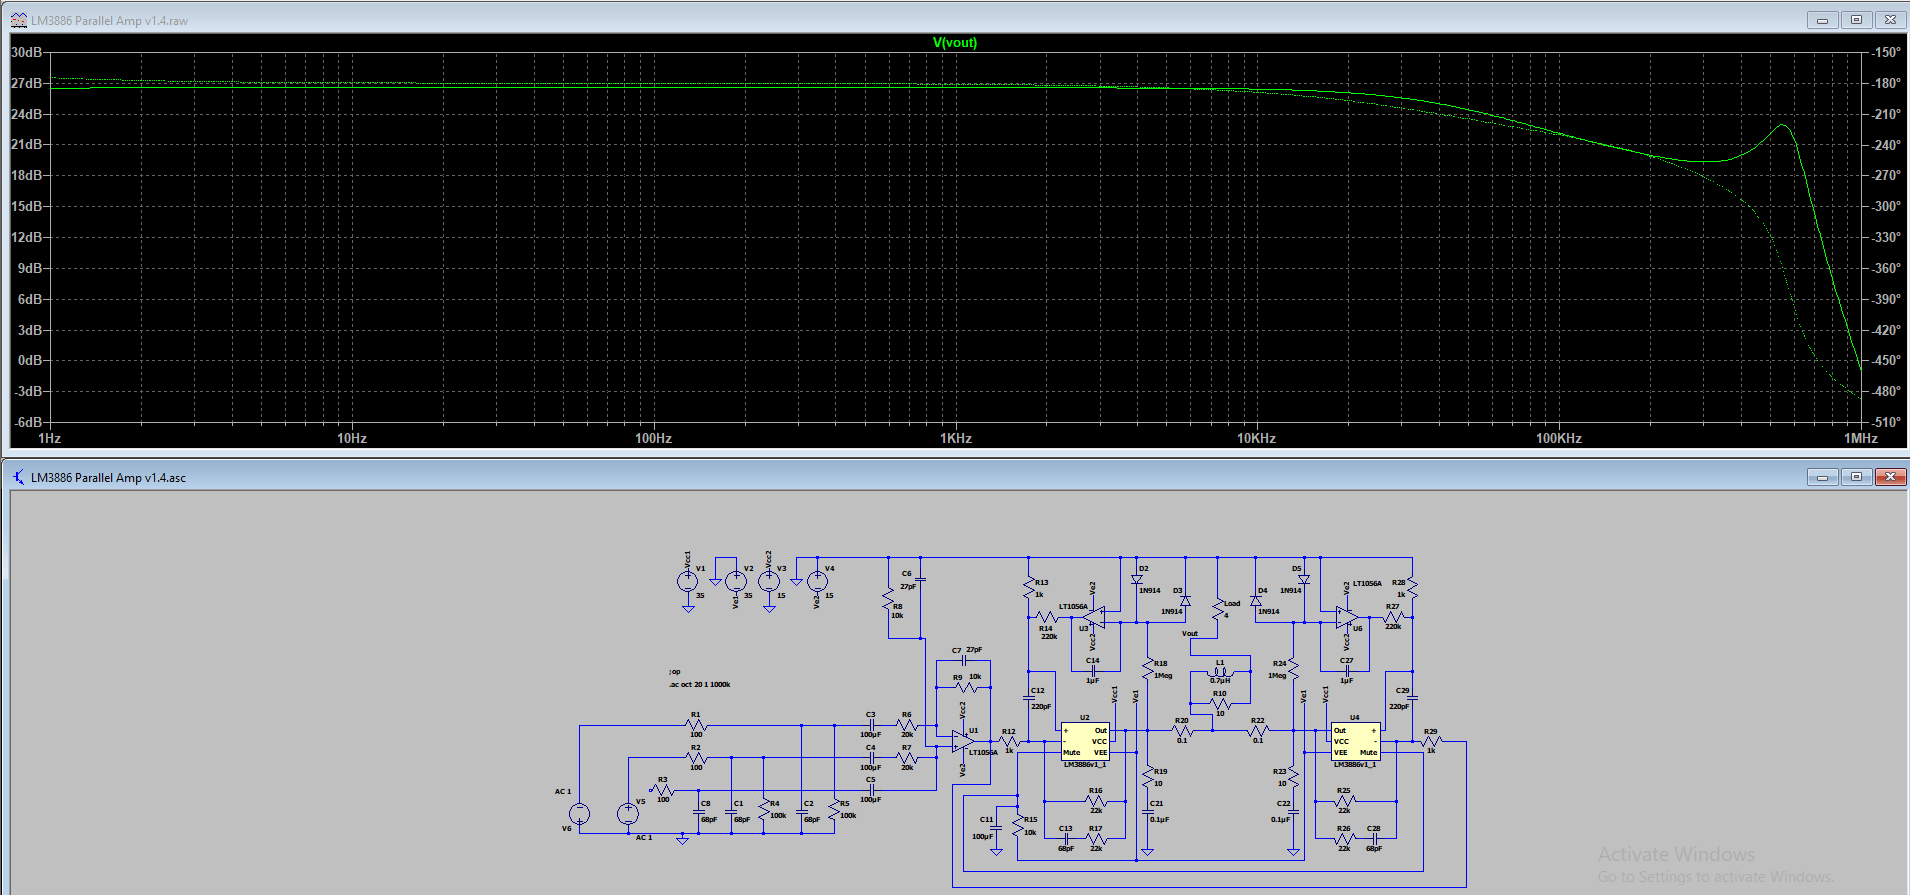Click the 100KHz frequency axis label

[x=1559, y=438]
